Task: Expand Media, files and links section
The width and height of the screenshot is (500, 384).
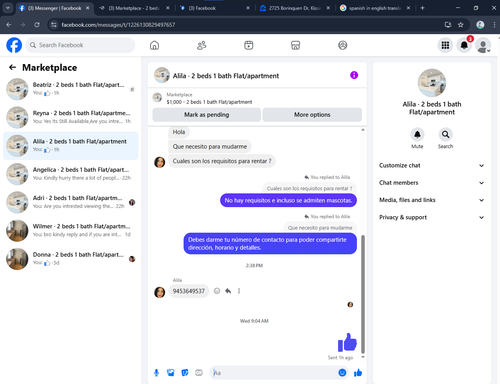Action: 432,200
